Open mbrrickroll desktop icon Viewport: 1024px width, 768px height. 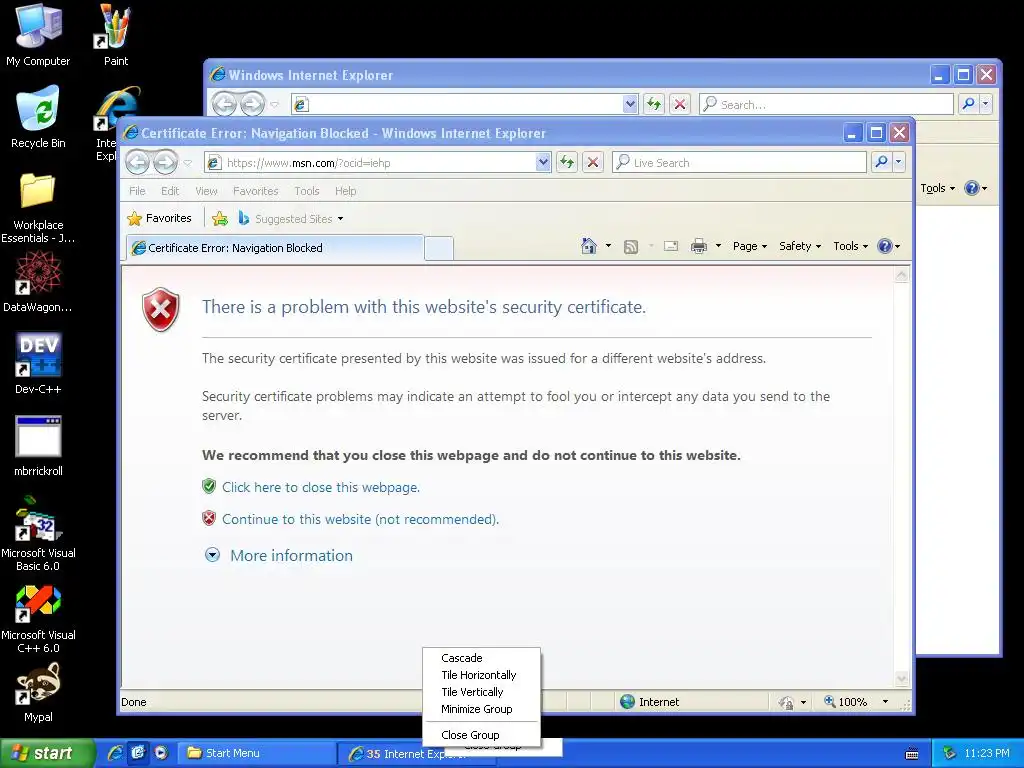(x=38, y=445)
